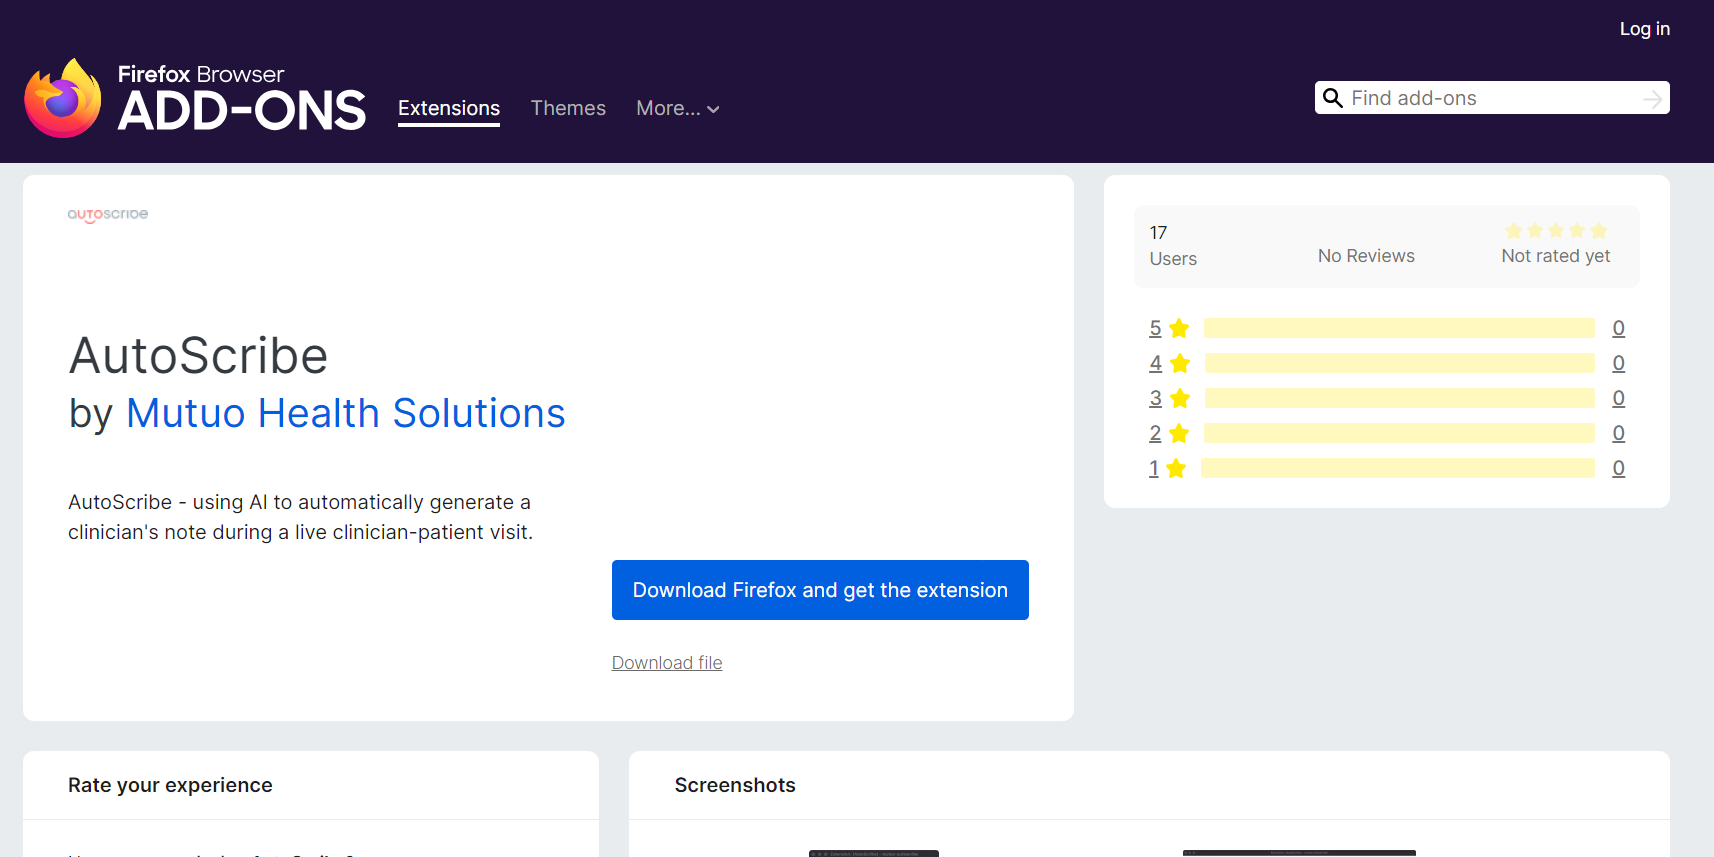Open the 3 star reviews link

pyautogui.click(x=1155, y=398)
